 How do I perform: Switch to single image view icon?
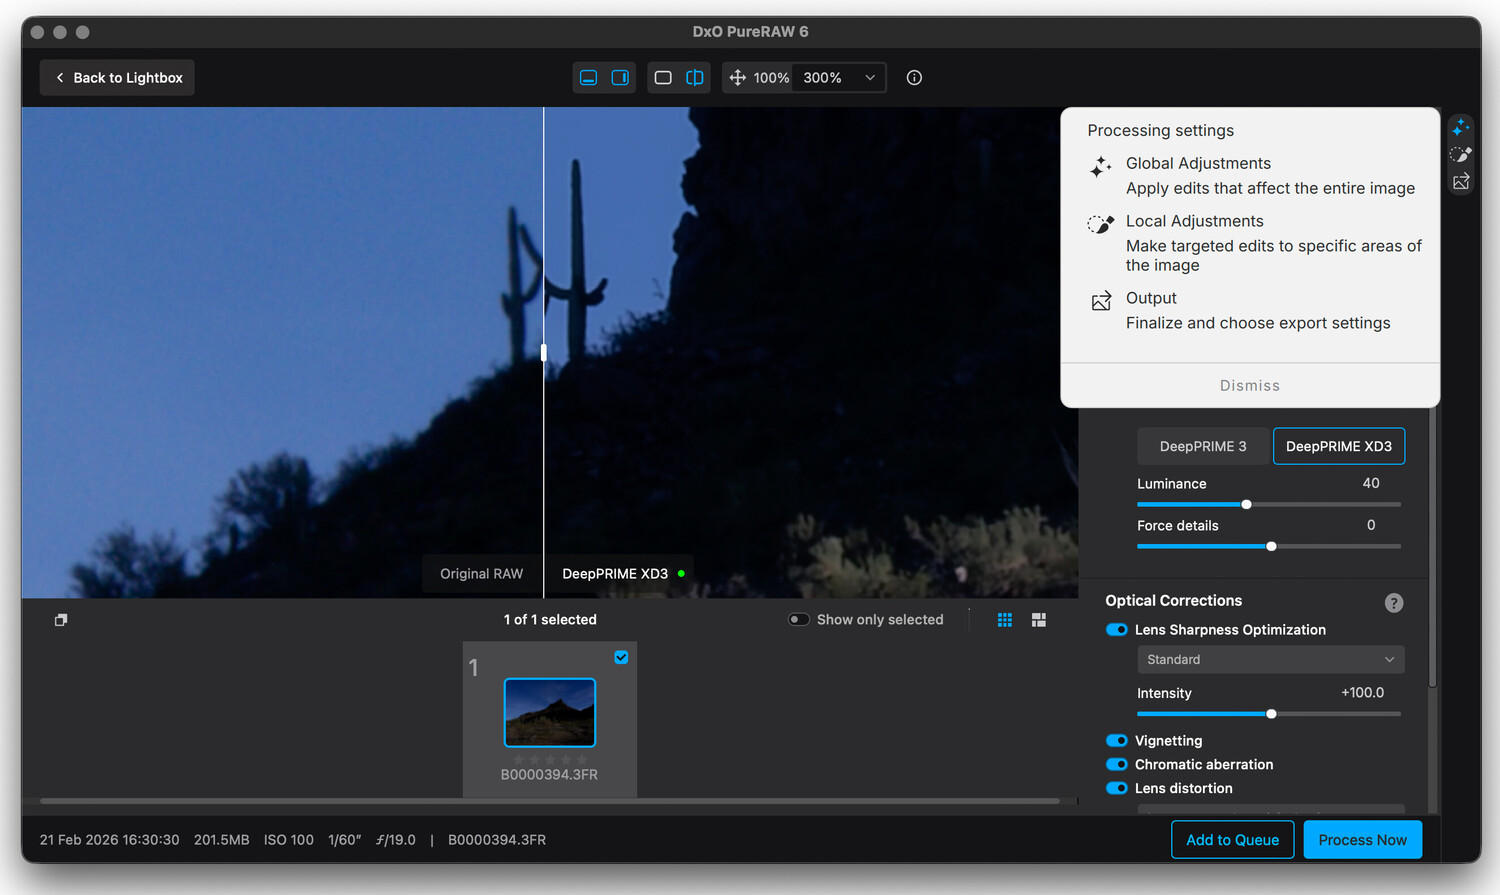[663, 78]
